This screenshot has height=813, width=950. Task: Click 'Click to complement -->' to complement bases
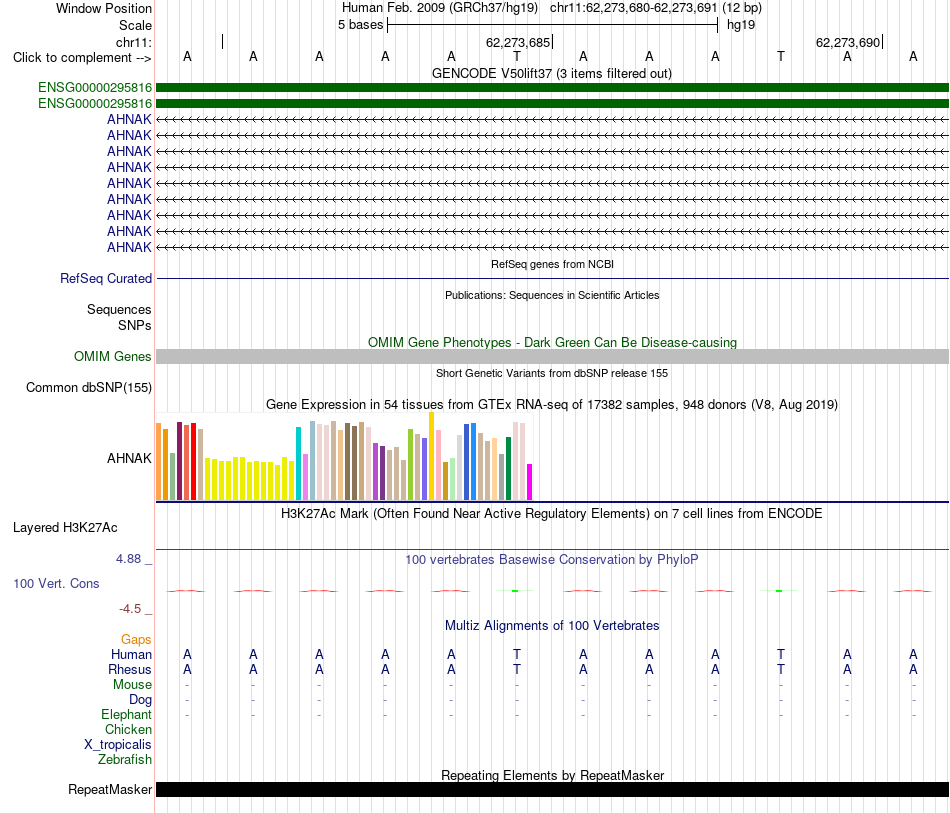pyautogui.click(x=82, y=58)
